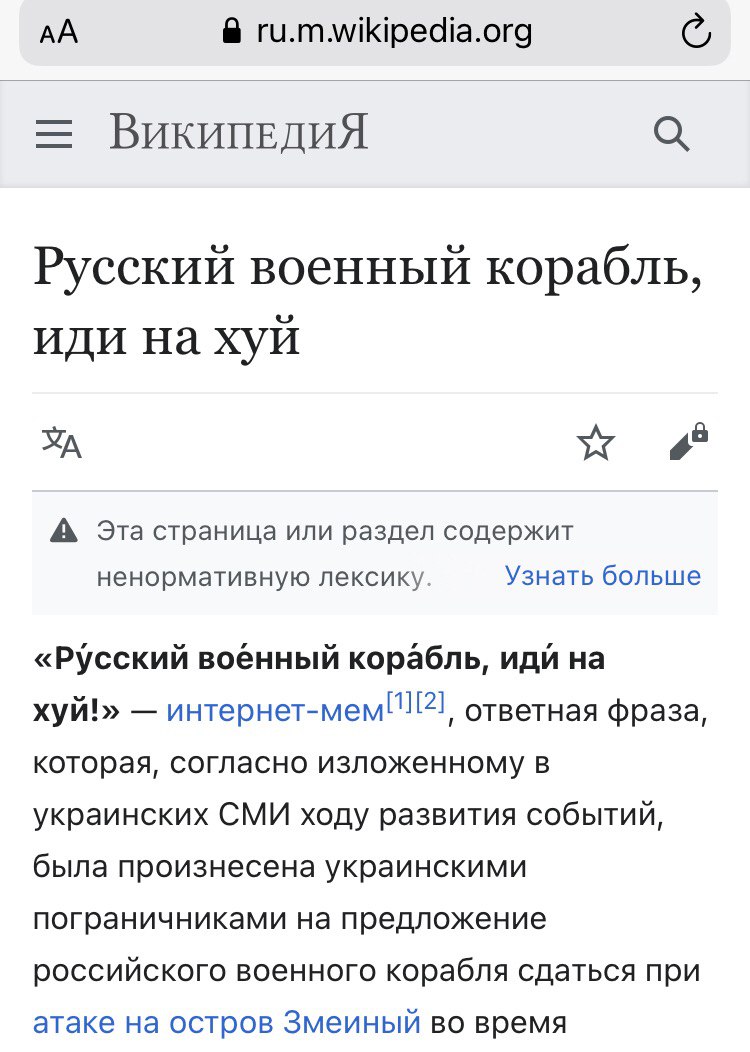
Task: Open the «Узнать больше» link
Action: 602,576
